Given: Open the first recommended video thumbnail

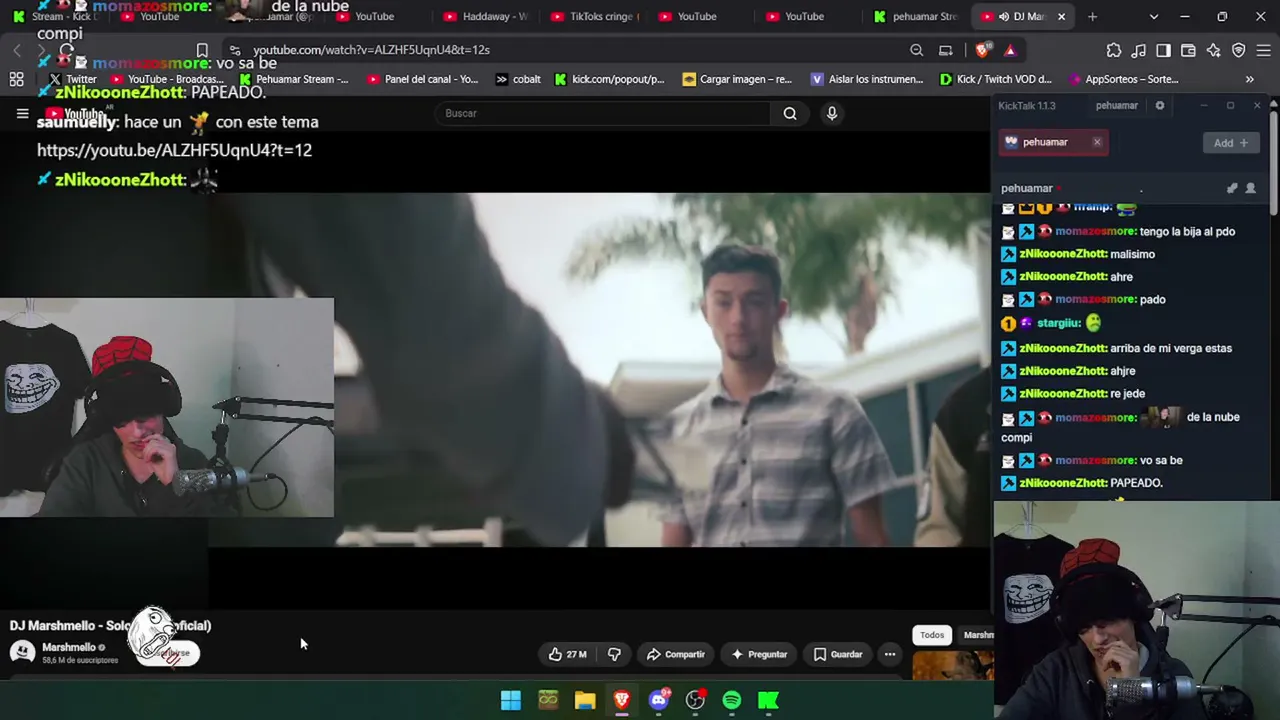Looking at the screenshot, I should 953,665.
